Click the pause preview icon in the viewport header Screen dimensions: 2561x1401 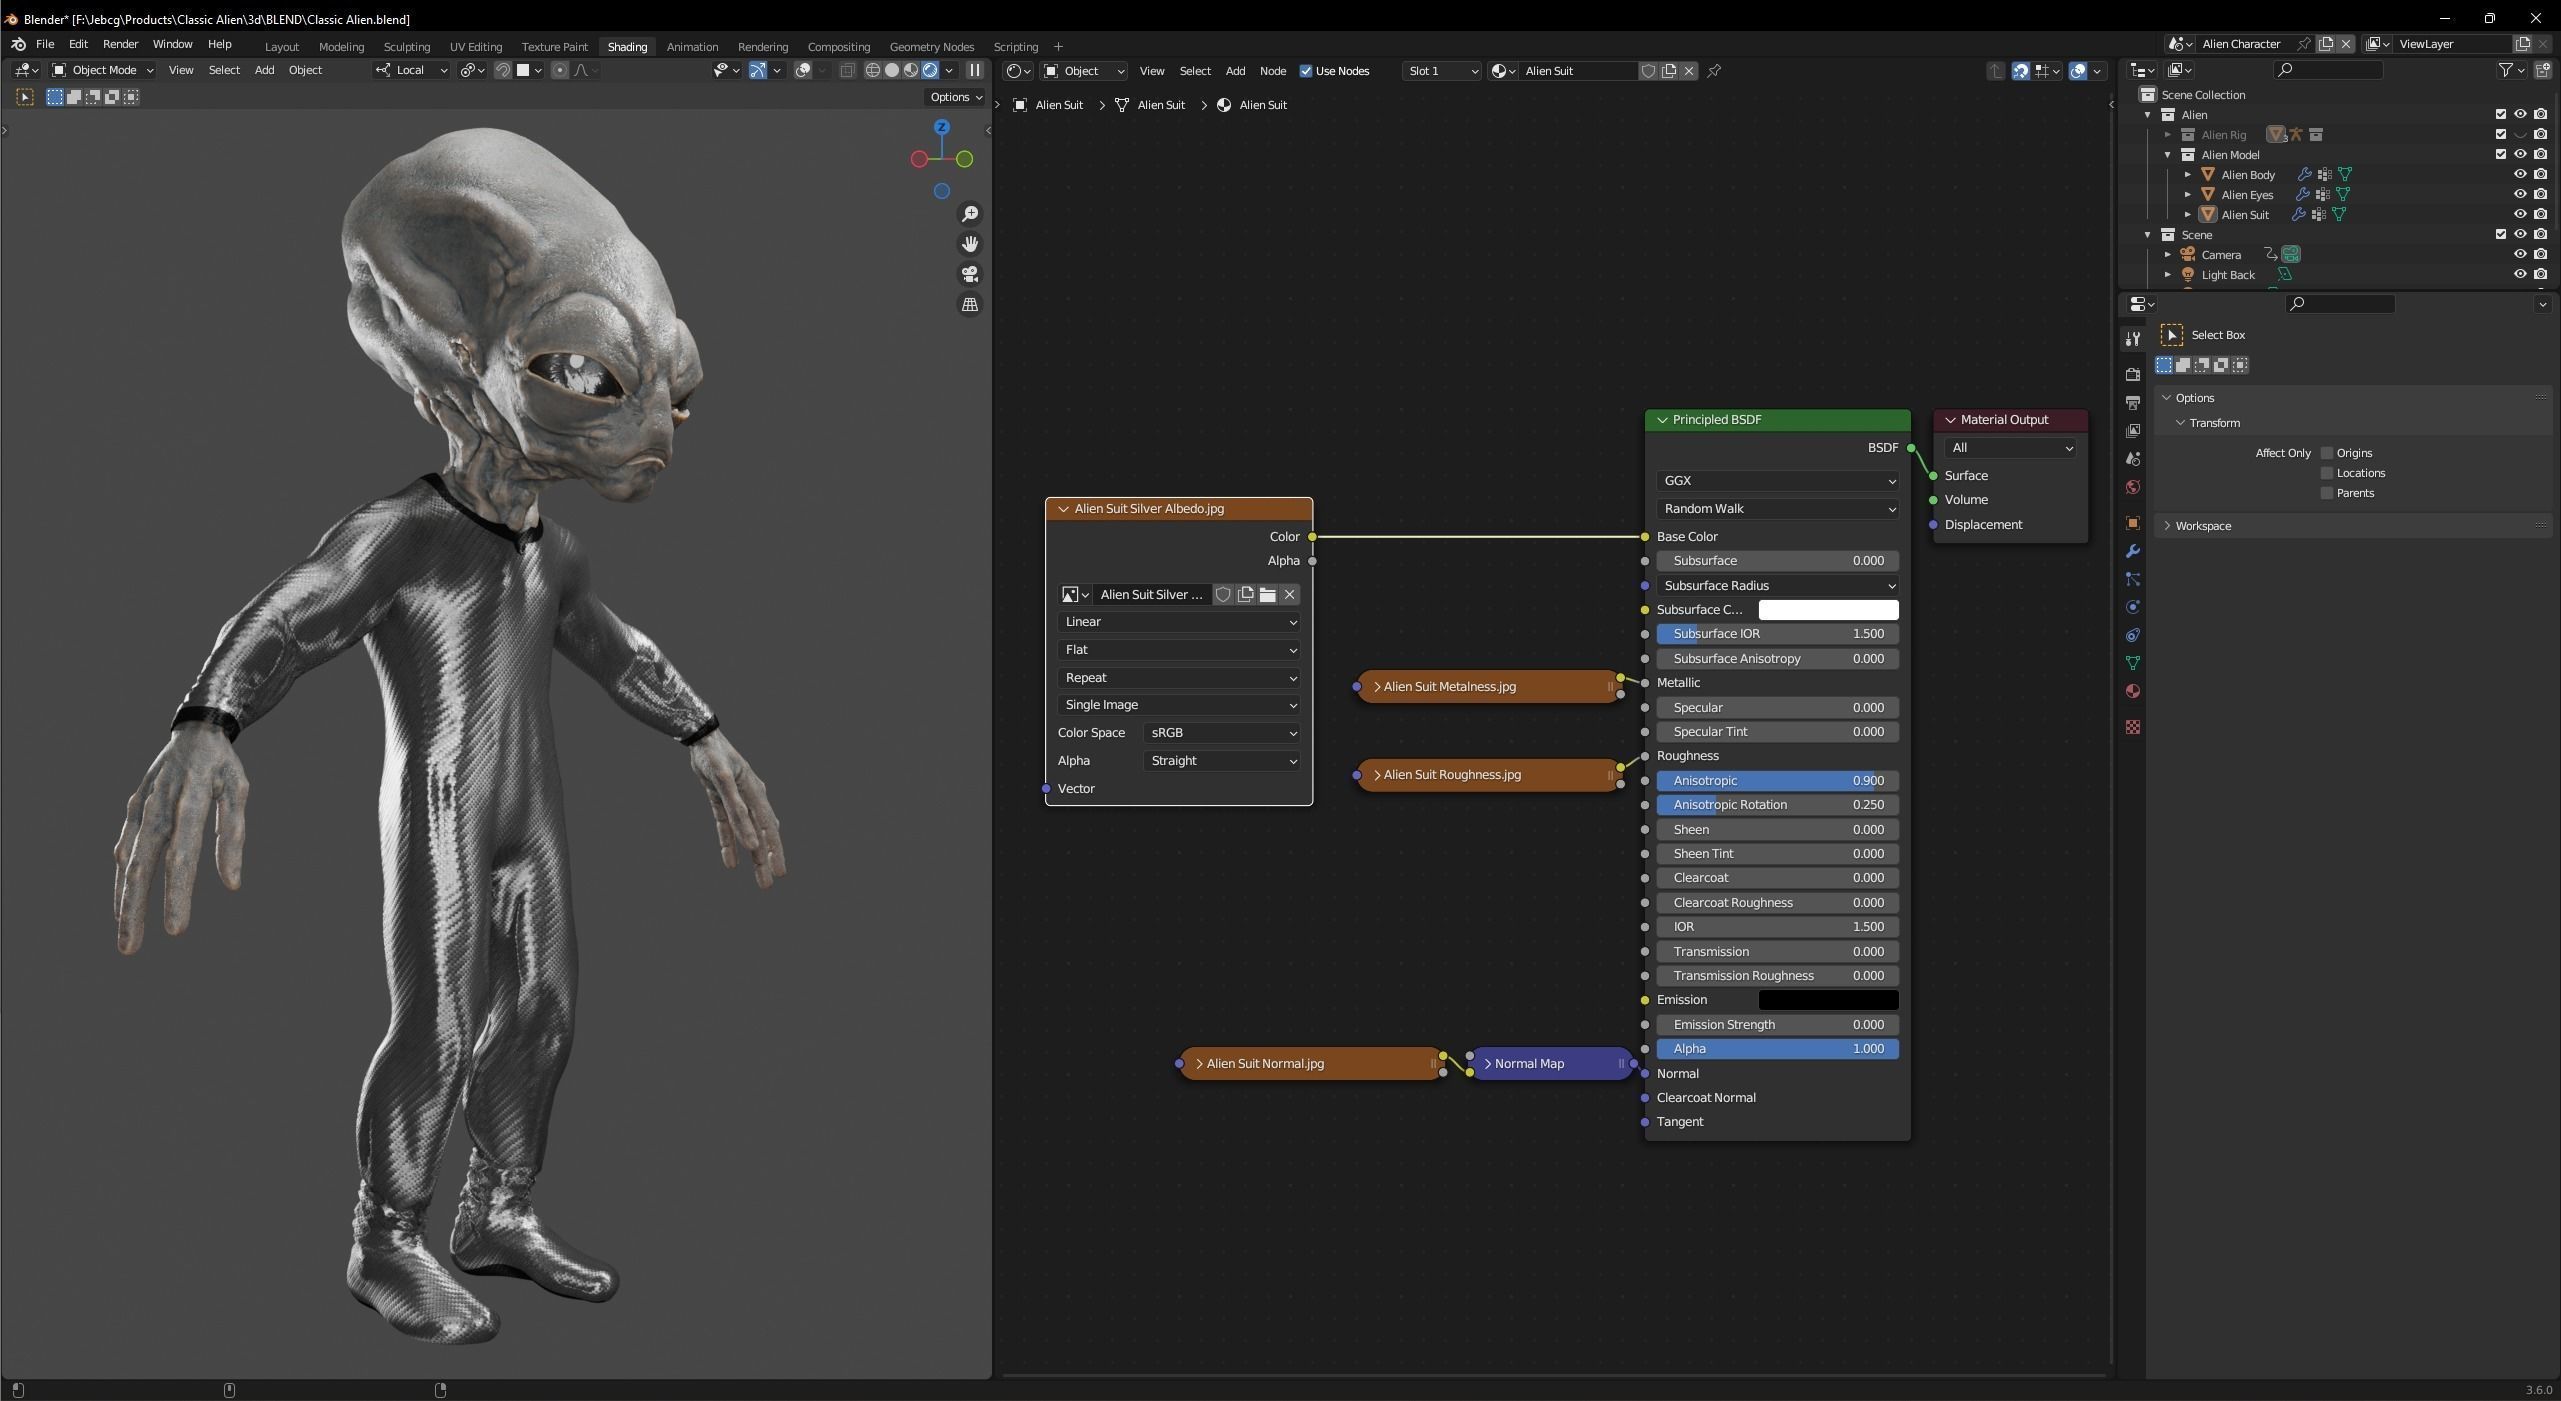pos(974,70)
